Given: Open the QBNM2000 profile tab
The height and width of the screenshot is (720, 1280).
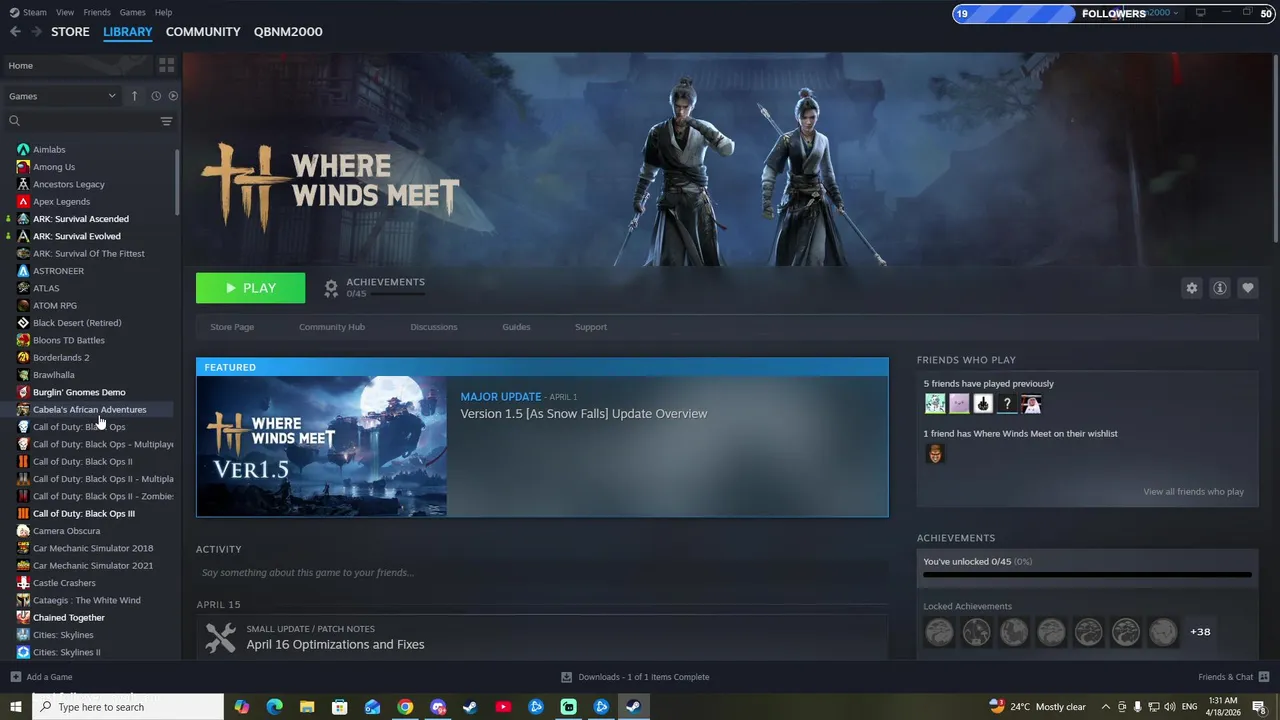Looking at the screenshot, I should click(288, 32).
